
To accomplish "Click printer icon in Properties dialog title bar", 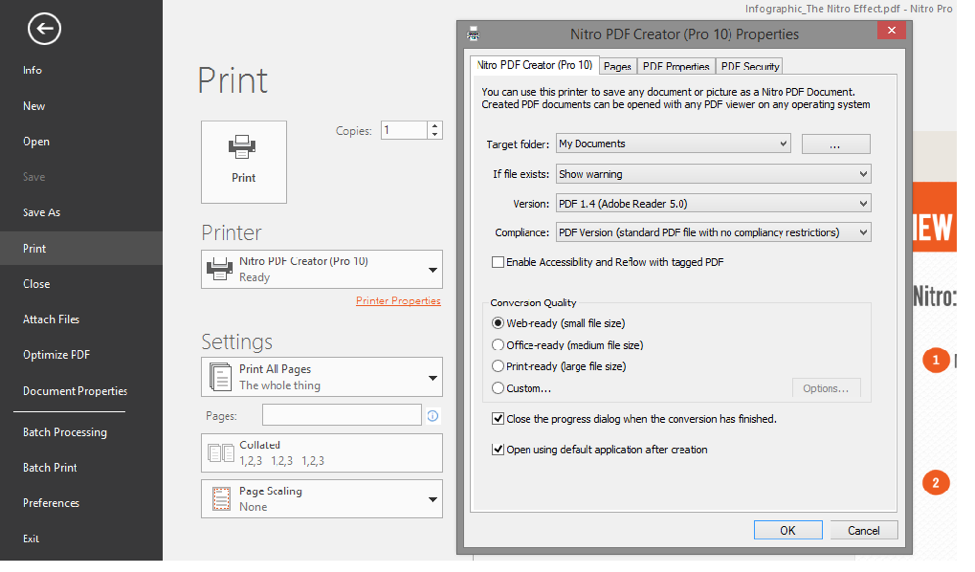I will 473,34.
